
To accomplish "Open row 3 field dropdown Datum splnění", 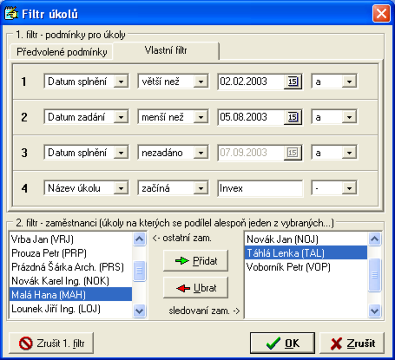I will tap(121, 153).
